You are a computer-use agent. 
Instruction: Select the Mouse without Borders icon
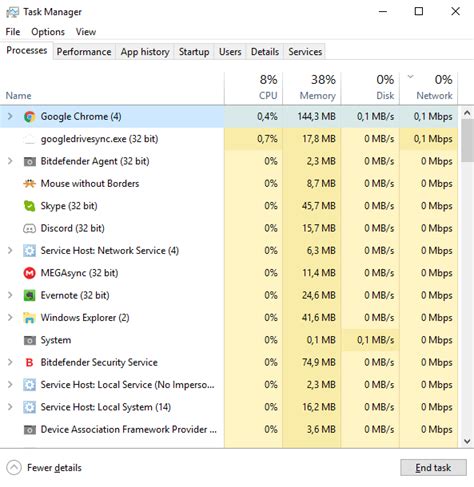(29, 184)
